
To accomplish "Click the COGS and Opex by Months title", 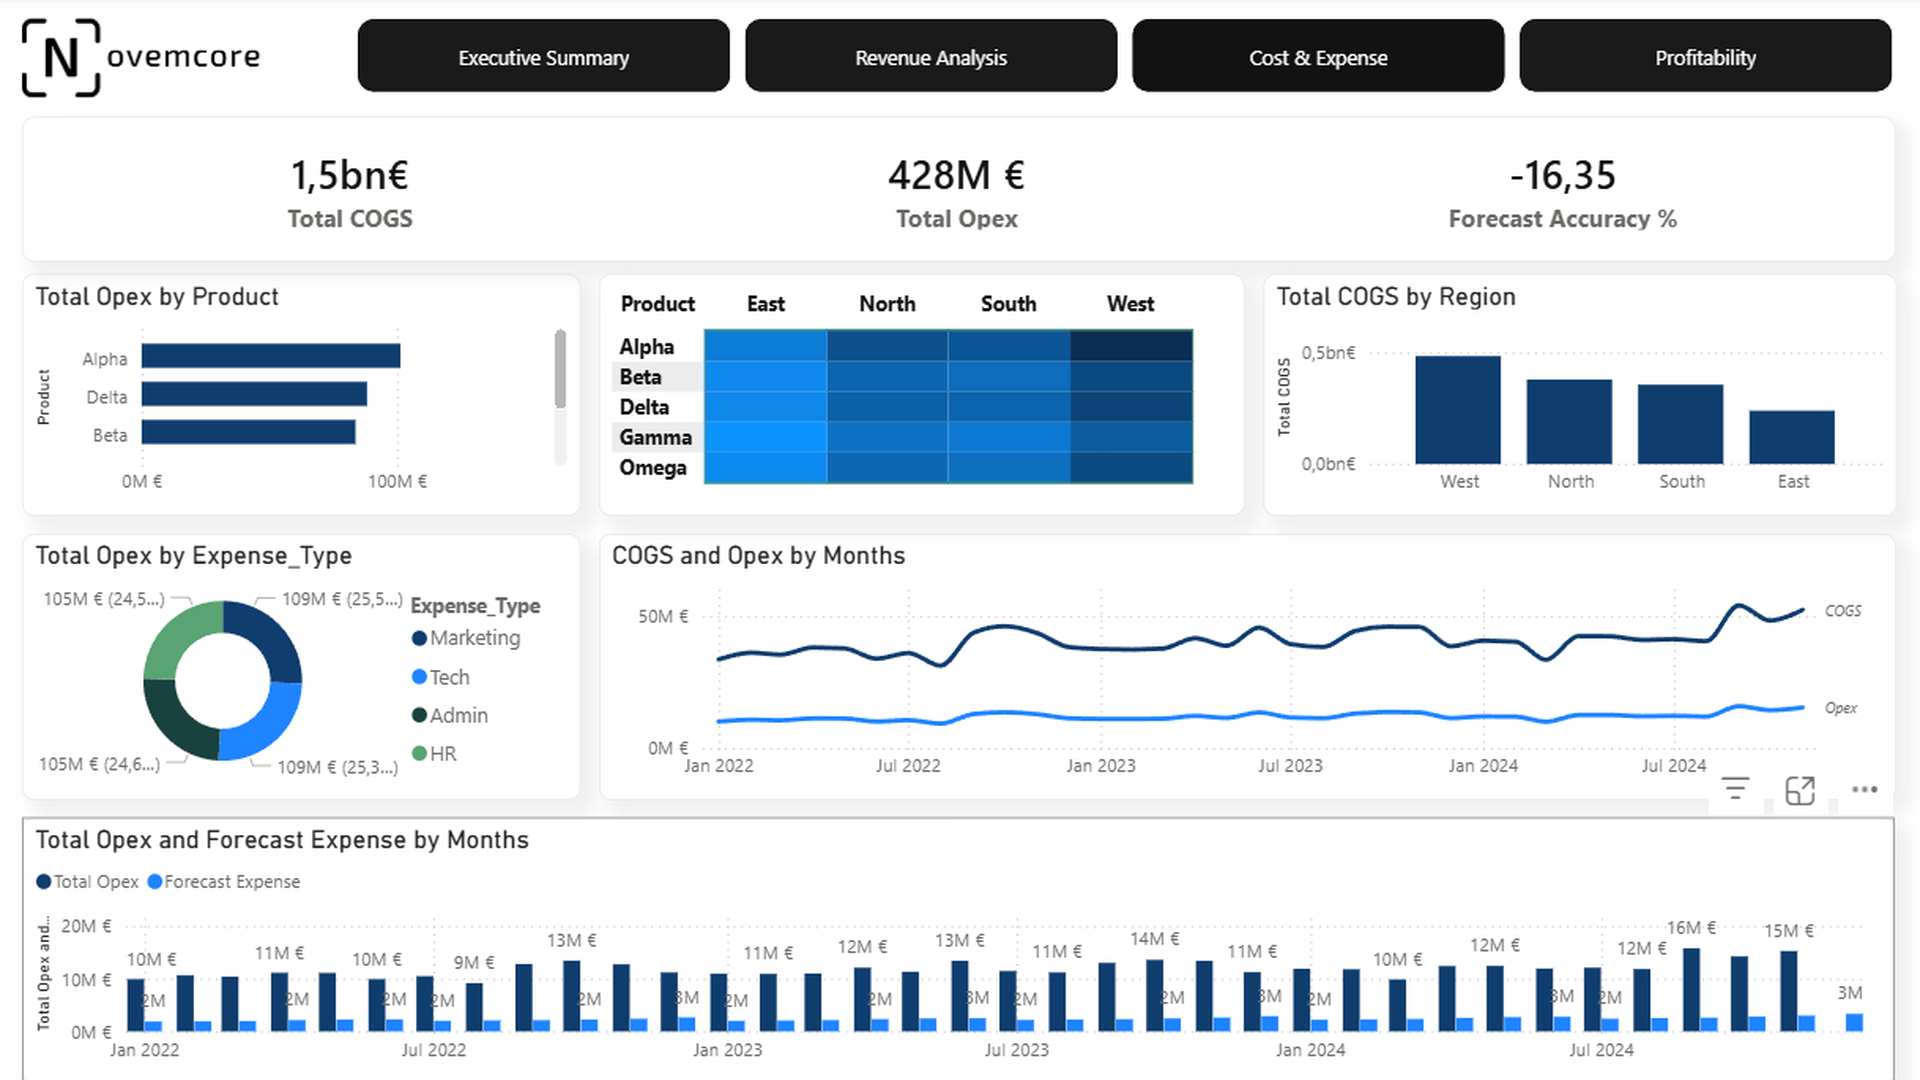I will 758,556.
